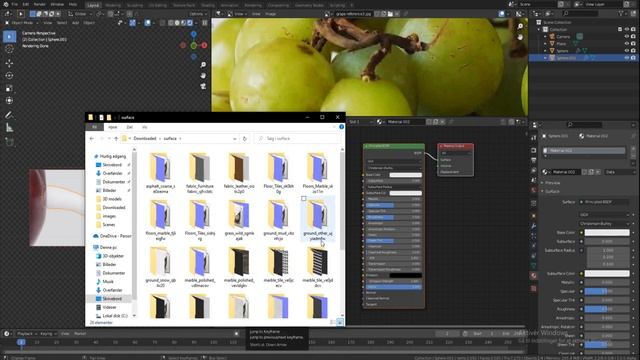Collapse the Collection tree in outliner
This screenshot has height=360, width=640.
point(539,29)
